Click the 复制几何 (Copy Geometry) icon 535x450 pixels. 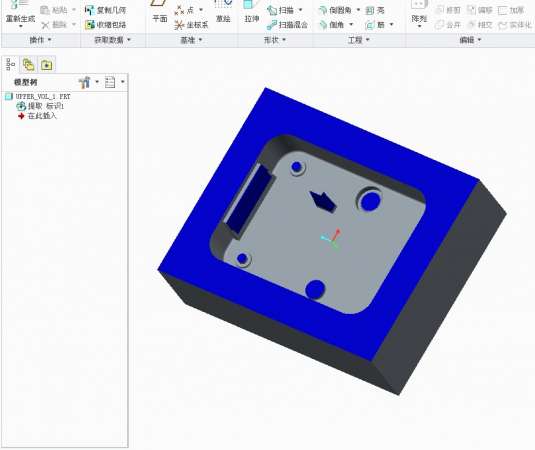click(x=89, y=11)
